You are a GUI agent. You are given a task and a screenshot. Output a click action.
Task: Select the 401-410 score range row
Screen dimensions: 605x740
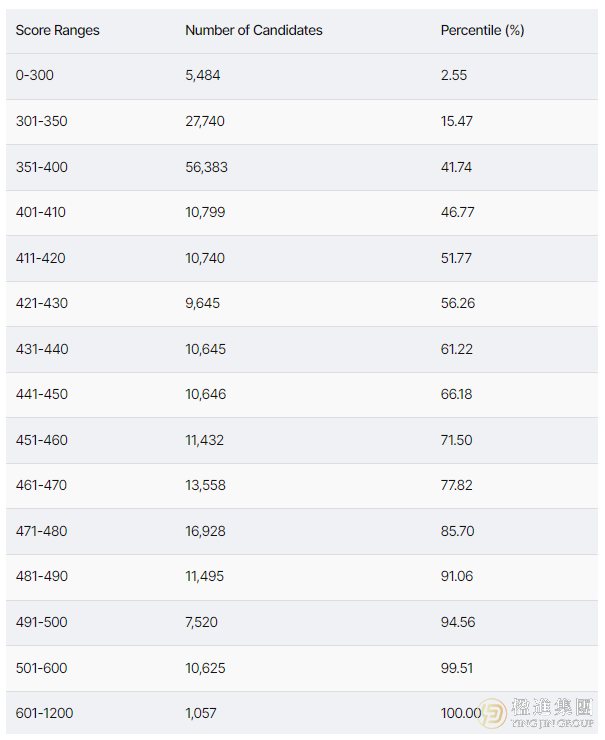pos(302,212)
